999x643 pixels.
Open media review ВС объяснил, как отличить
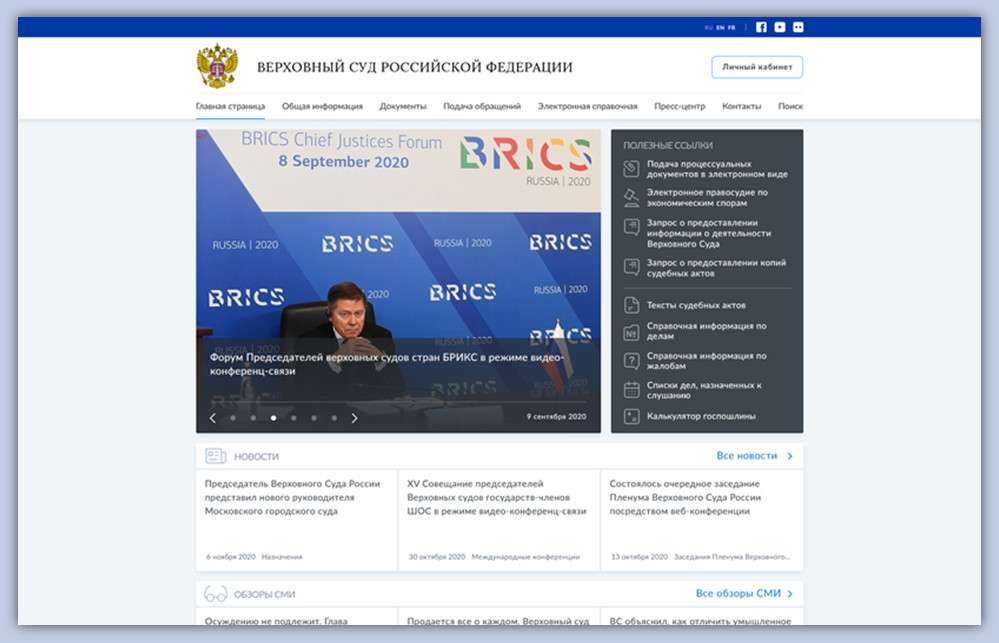(700, 621)
